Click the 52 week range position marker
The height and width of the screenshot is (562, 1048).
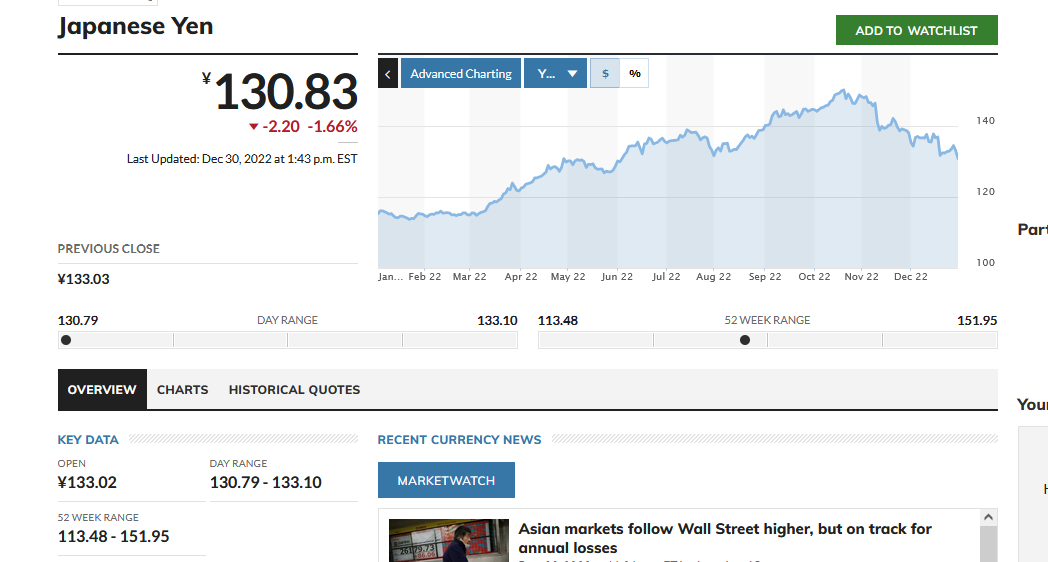click(745, 340)
